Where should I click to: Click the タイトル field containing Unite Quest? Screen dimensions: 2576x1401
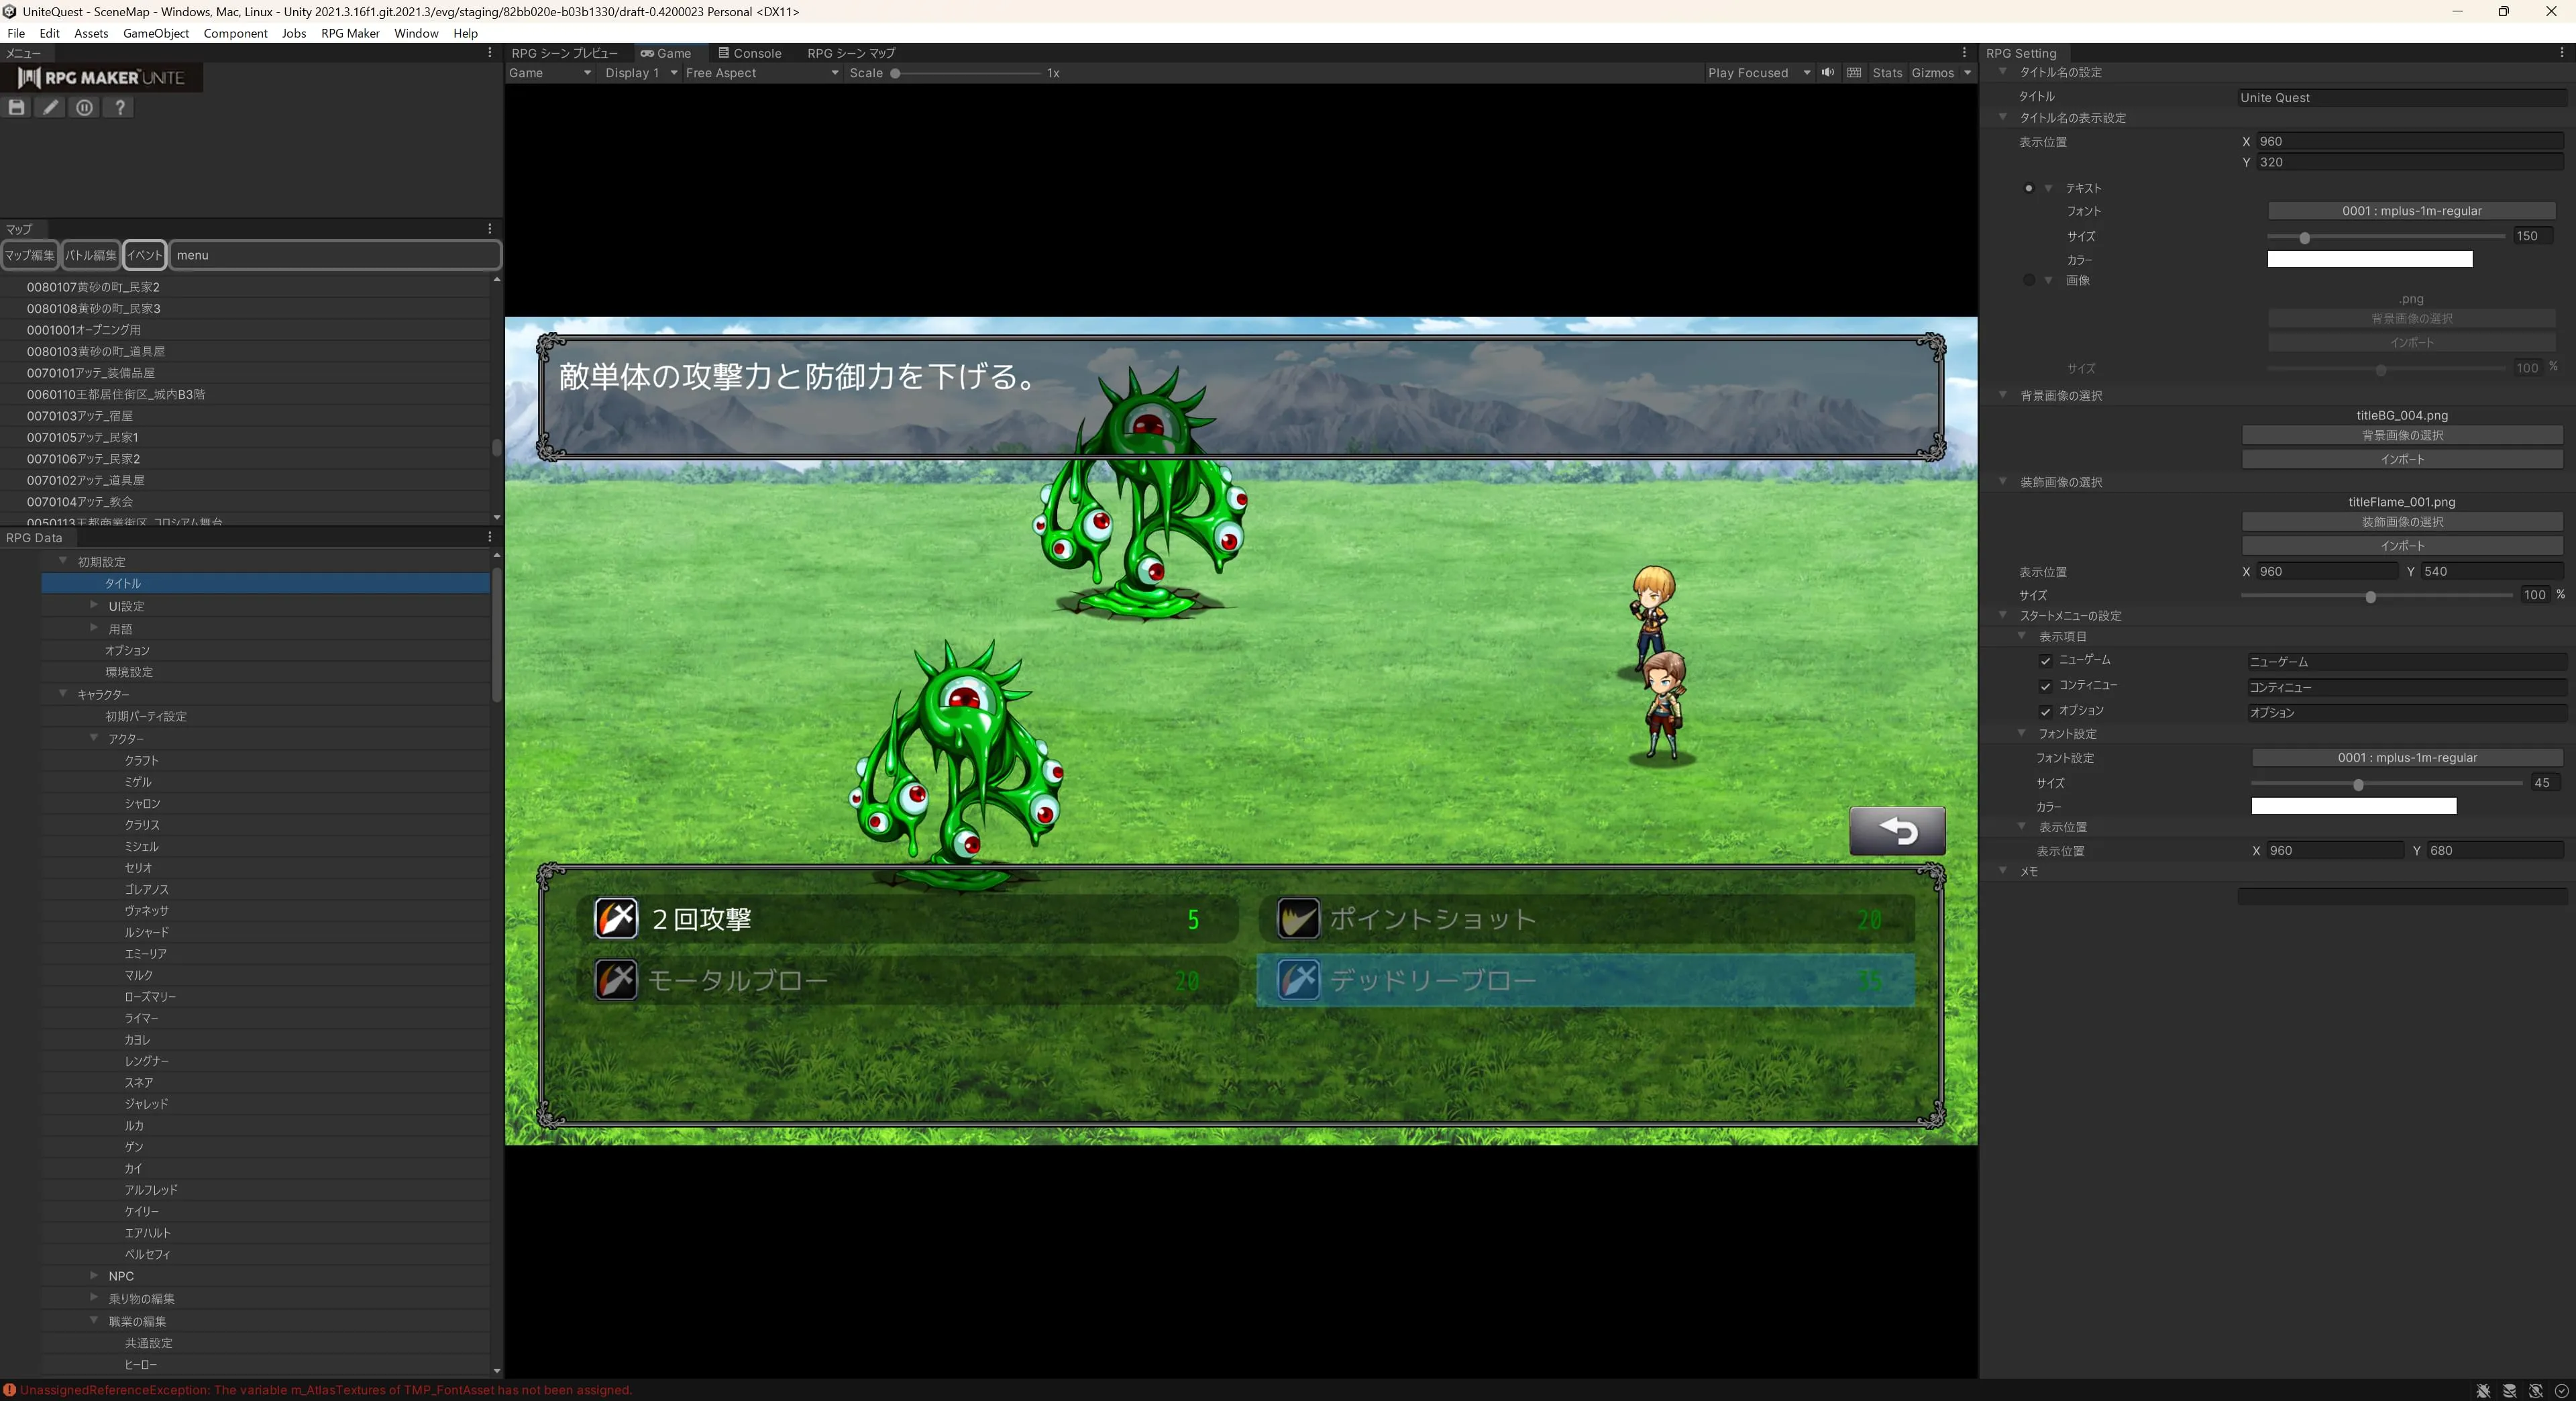click(2401, 98)
